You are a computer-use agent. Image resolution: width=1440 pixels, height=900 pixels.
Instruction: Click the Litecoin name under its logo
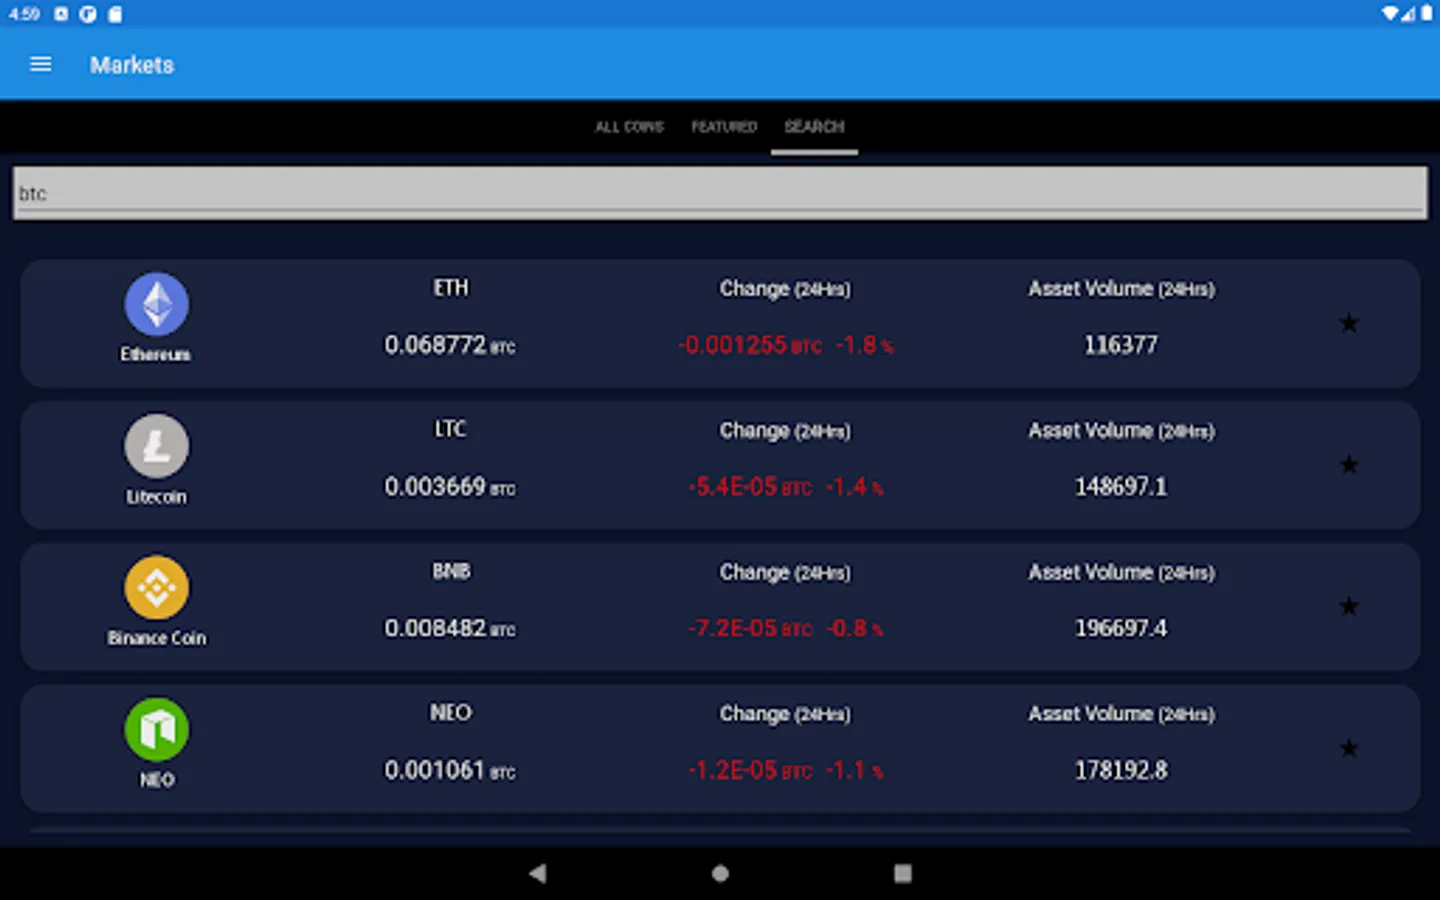(156, 497)
